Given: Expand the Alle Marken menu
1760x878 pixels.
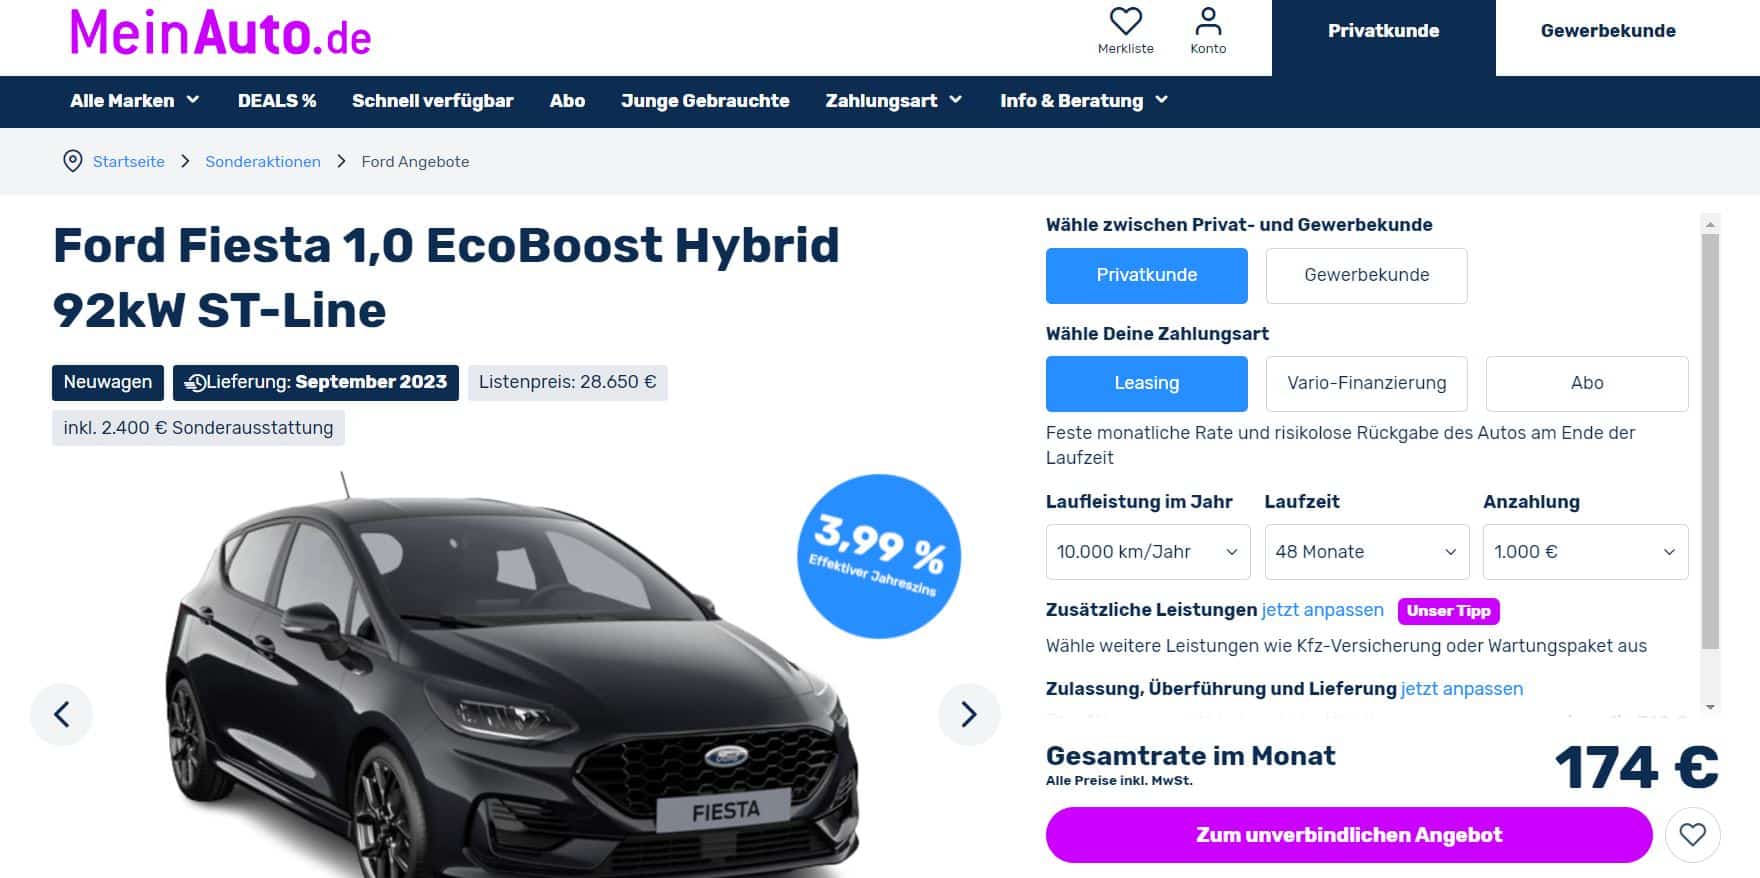Looking at the screenshot, I should point(135,101).
